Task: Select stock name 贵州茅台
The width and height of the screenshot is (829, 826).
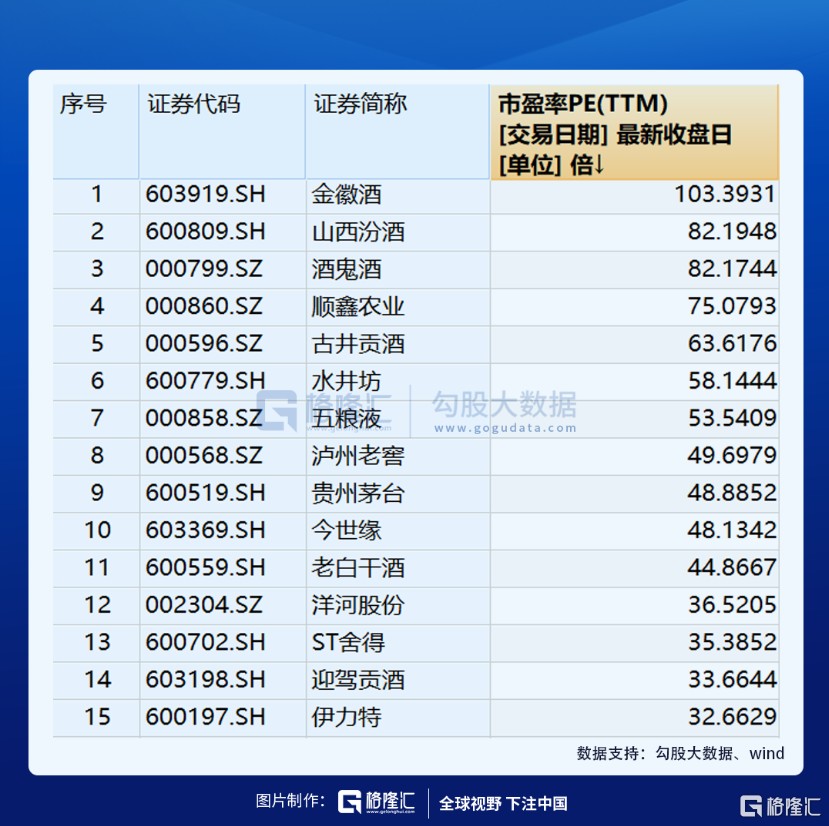Action: (358, 493)
